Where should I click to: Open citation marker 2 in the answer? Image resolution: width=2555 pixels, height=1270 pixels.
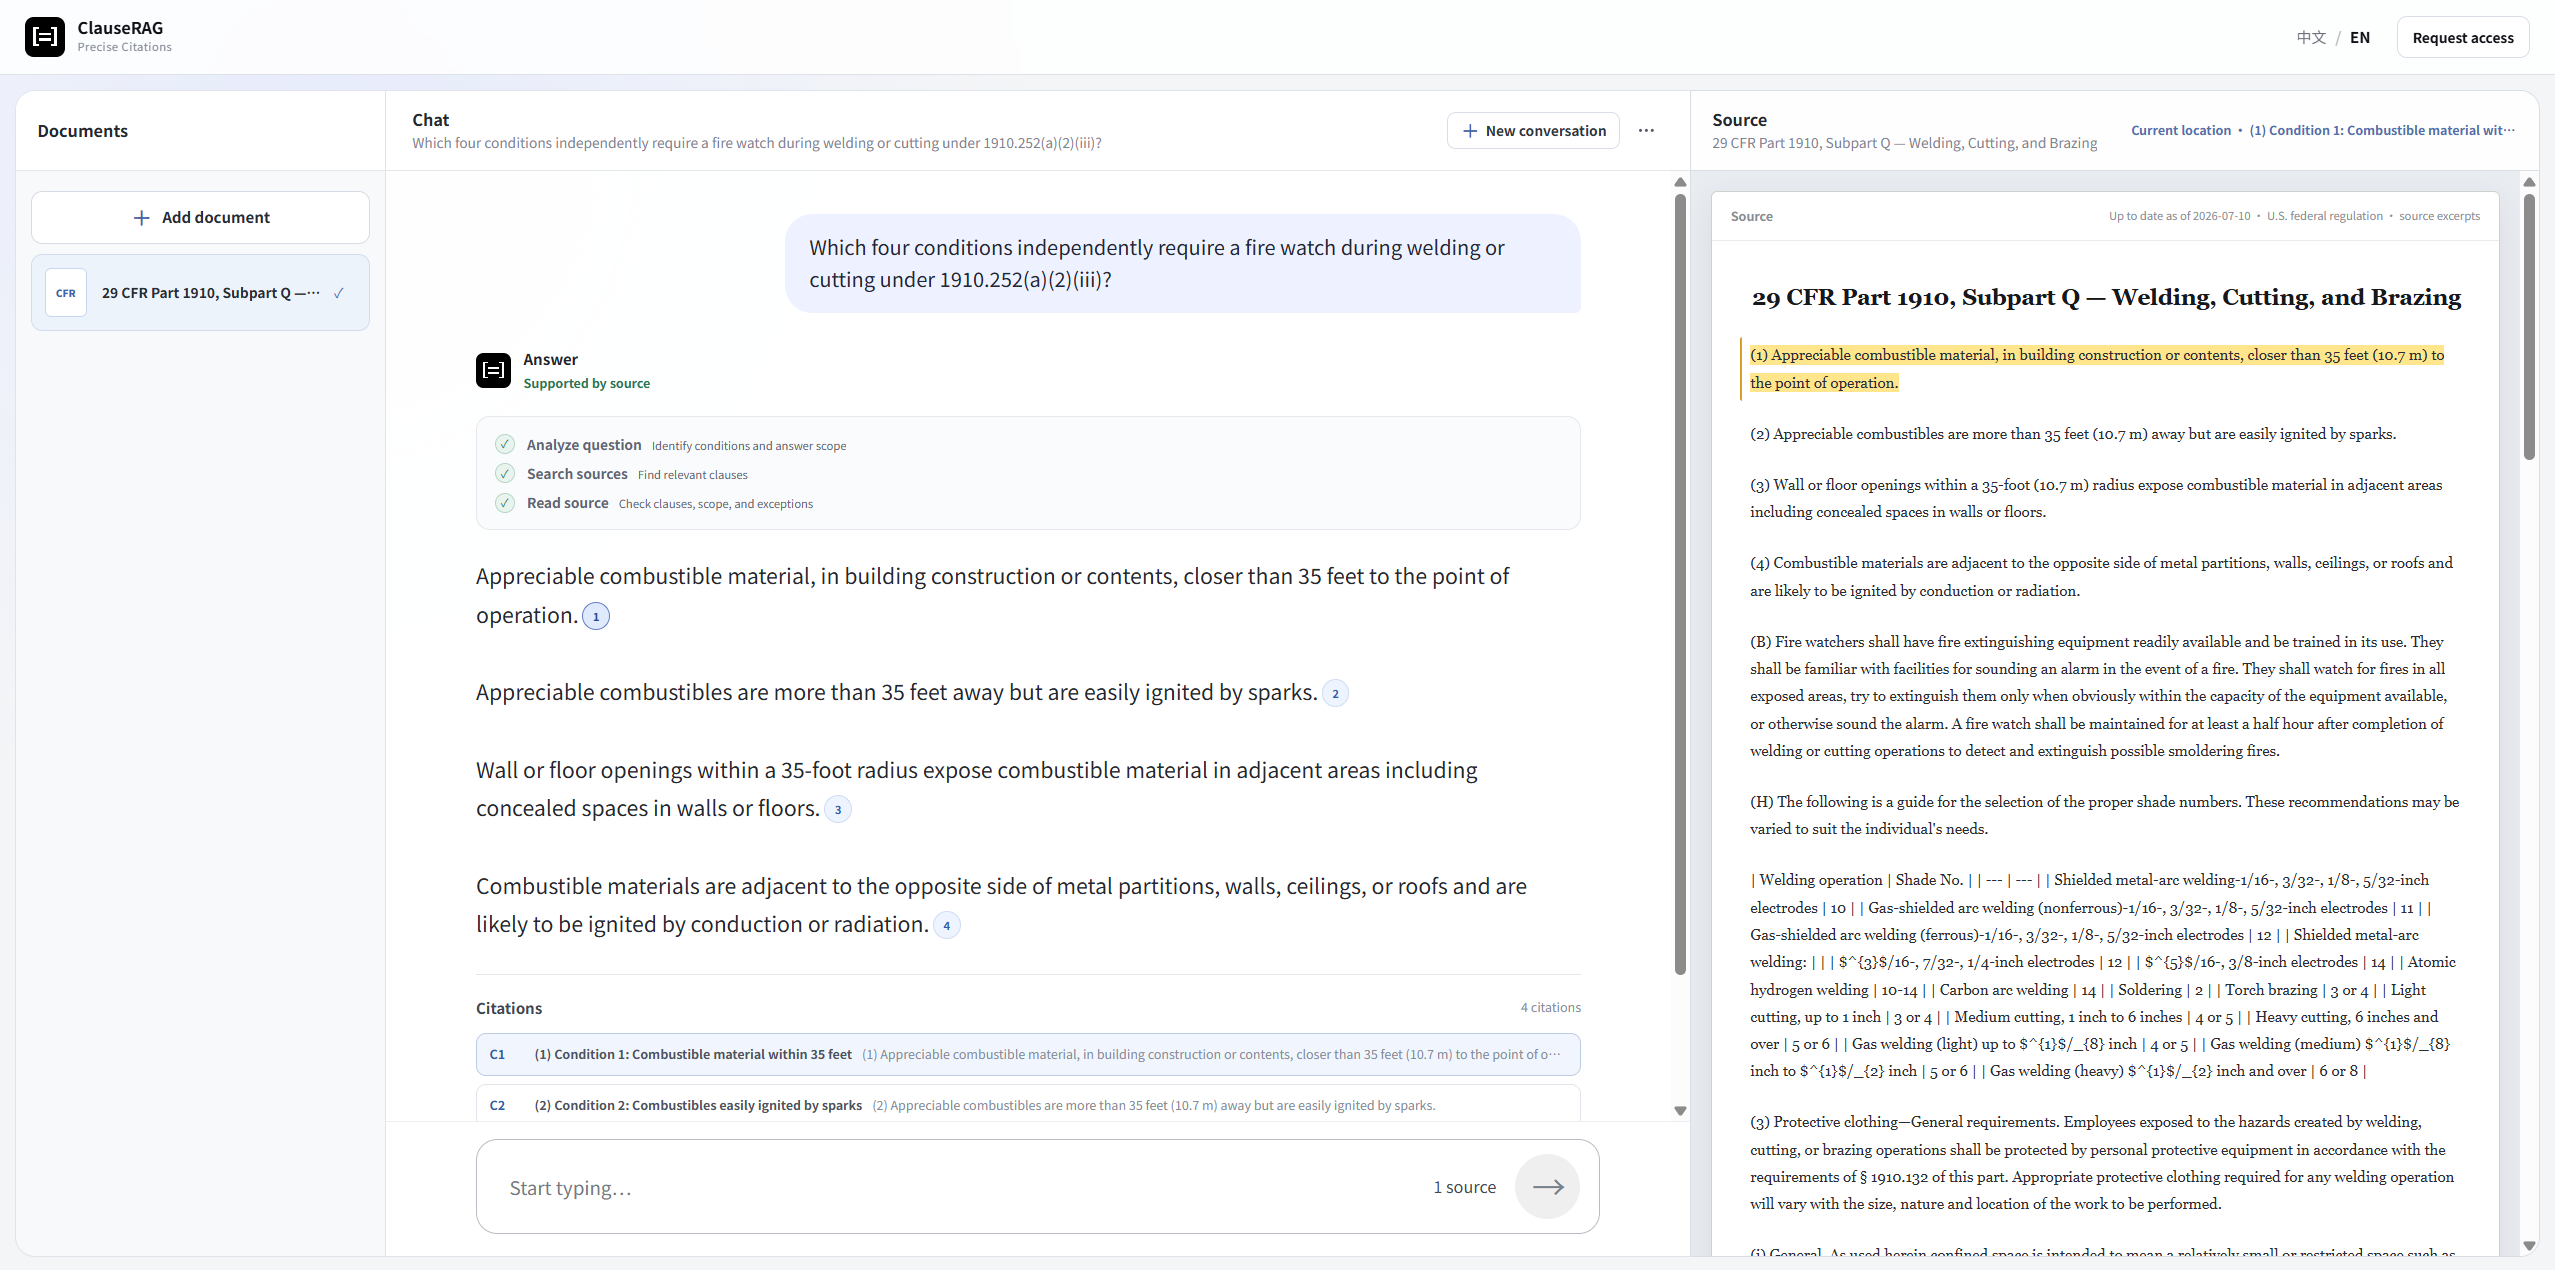coord(1335,693)
